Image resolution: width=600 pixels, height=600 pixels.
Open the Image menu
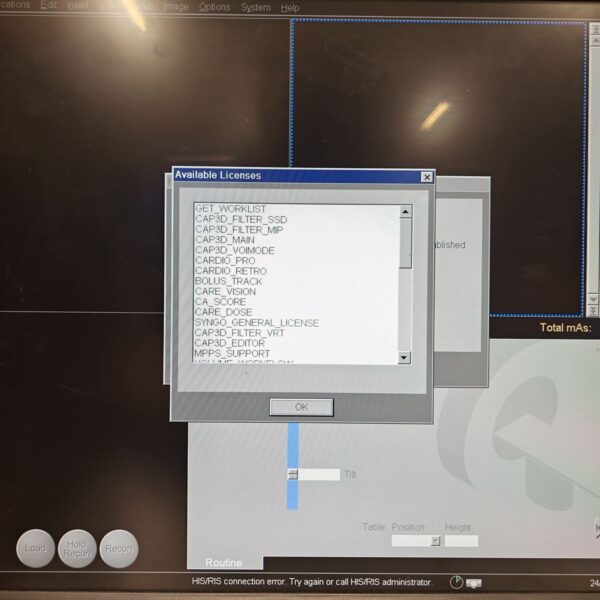176,7
